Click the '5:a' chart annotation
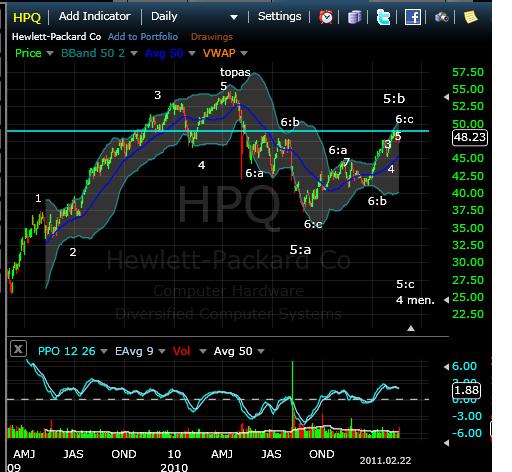The width and height of the screenshot is (512, 472). [300, 250]
